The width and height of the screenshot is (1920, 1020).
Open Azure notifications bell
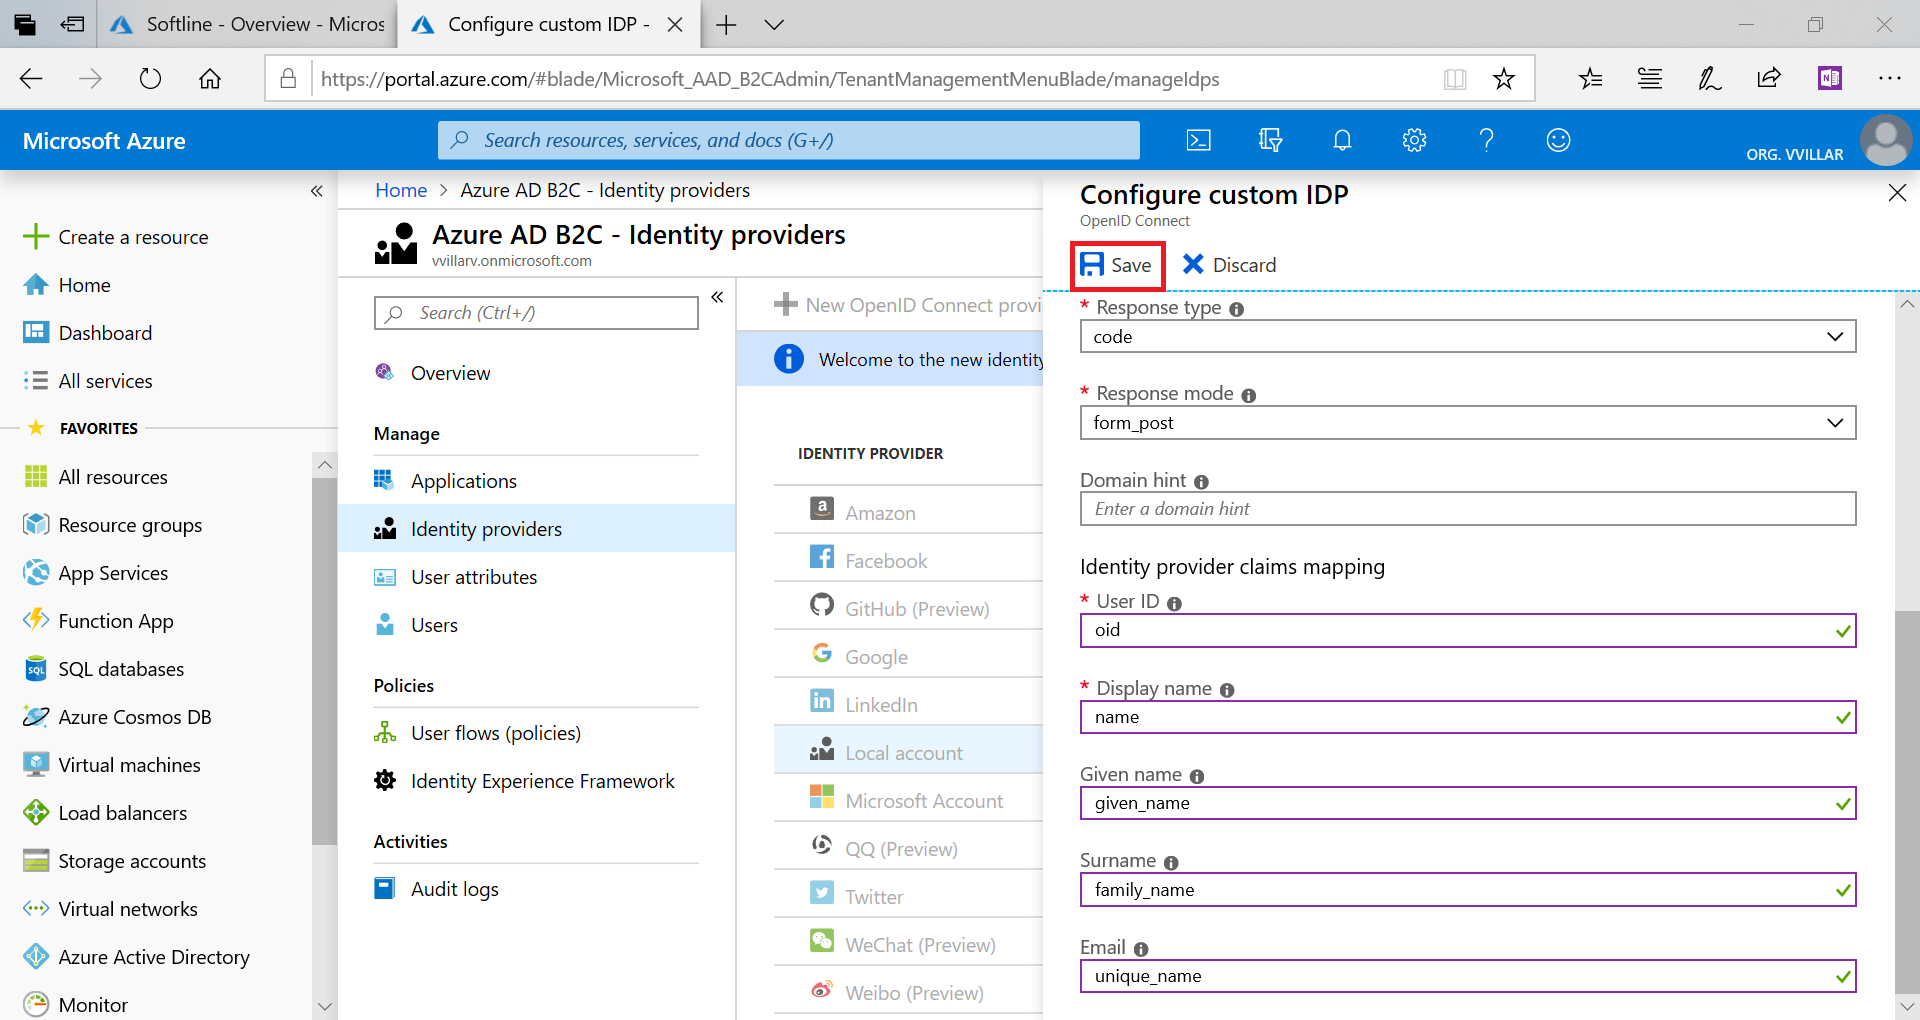(x=1342, y=140)
